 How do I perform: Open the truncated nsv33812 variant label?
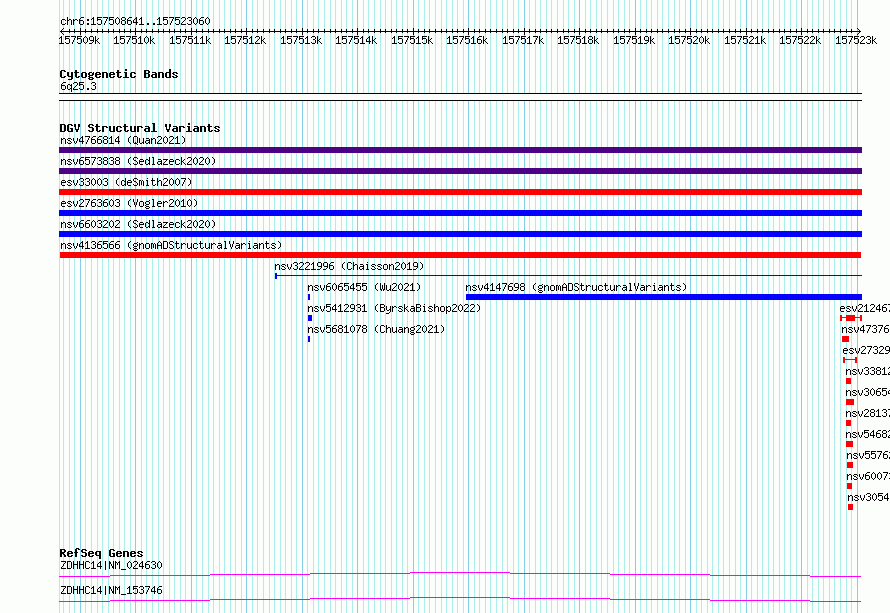pos(867,371)
